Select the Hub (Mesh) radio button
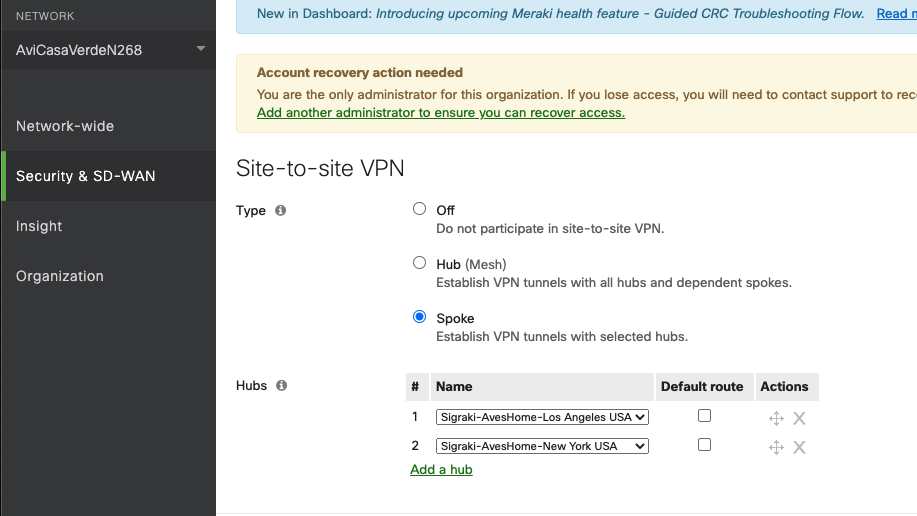The image size is (917, 516). coord(419,263)
